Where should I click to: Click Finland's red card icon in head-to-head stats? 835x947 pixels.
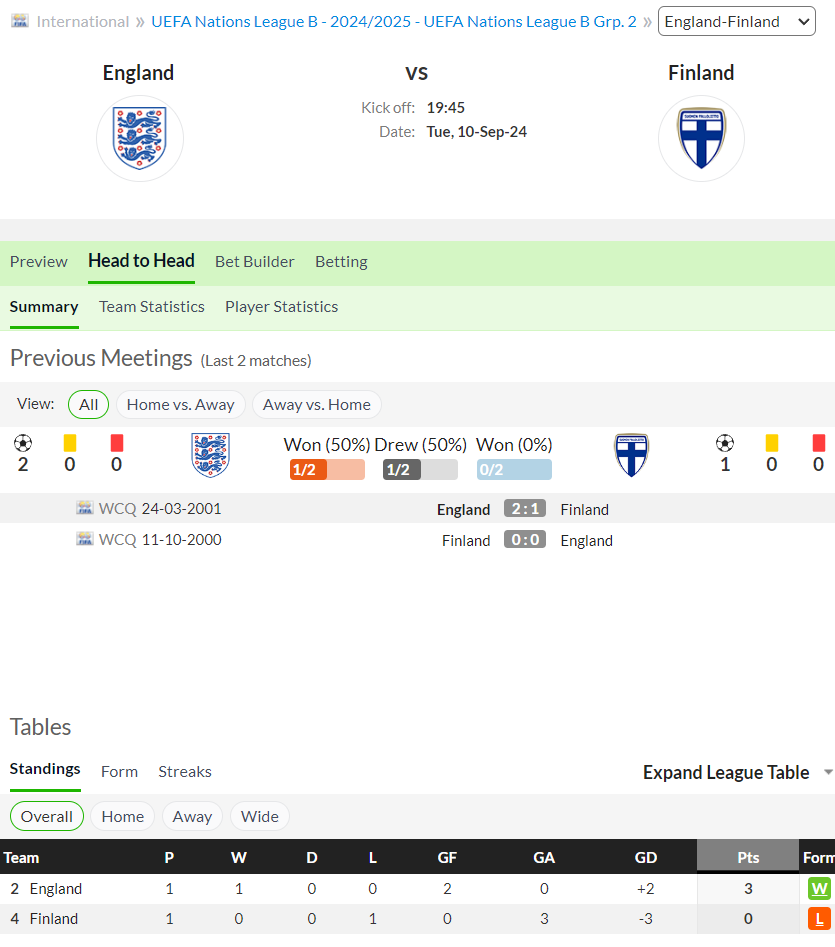pos(819,443)
